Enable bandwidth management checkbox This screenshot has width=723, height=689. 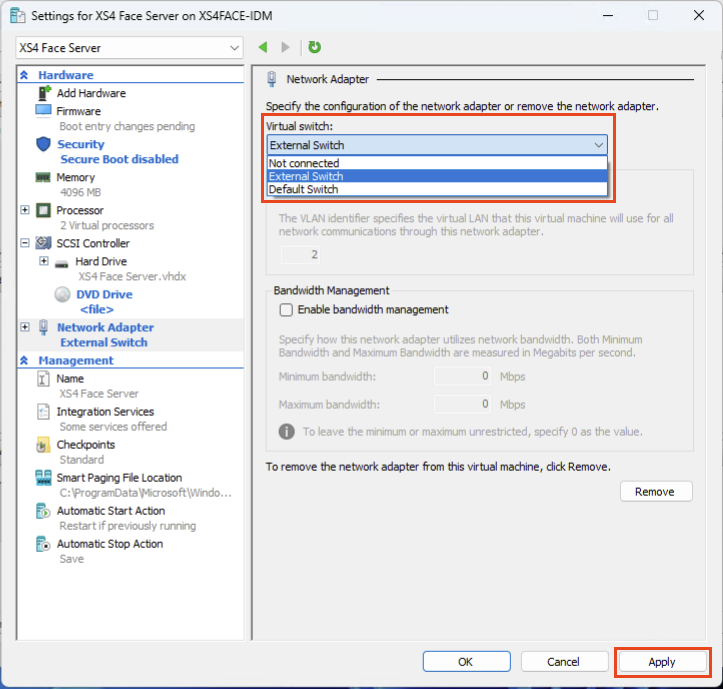(286, 309)
